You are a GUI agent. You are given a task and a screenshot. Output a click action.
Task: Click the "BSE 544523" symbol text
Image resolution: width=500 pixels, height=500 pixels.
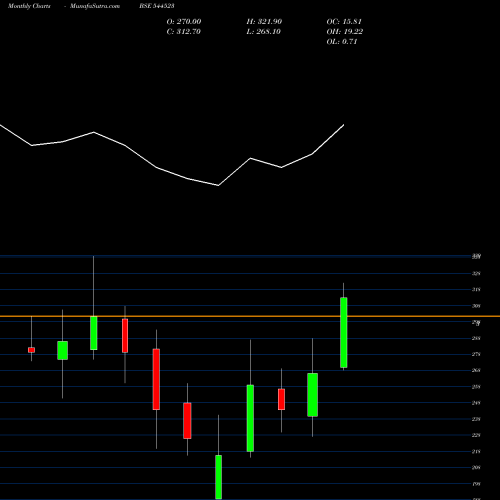pos(157,6)
